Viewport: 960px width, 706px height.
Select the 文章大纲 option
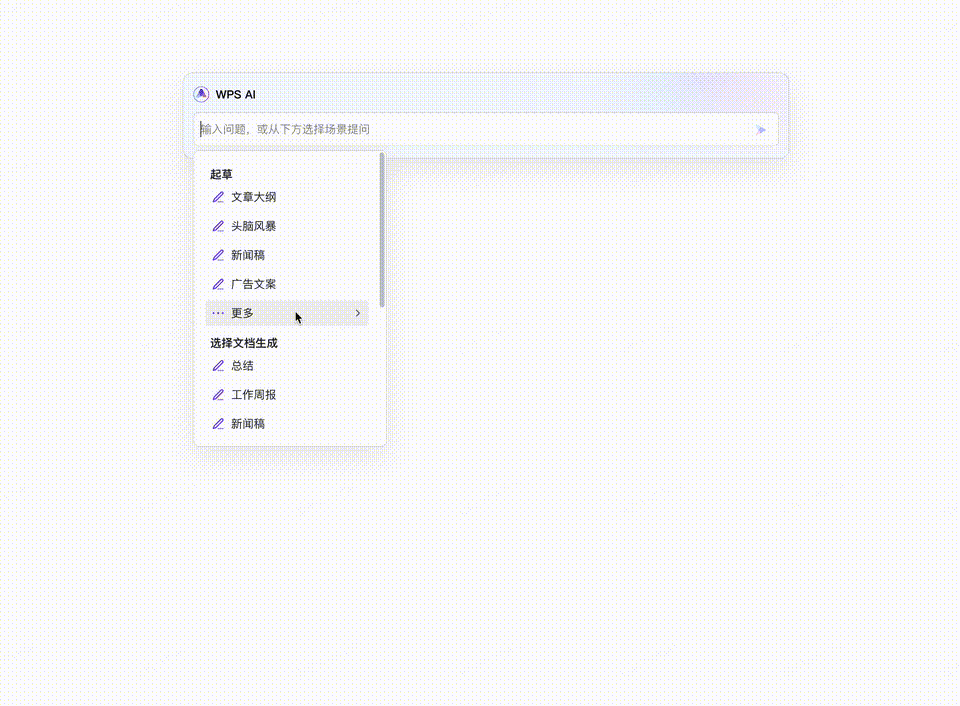pyautogui.click(x=252, y=197)
